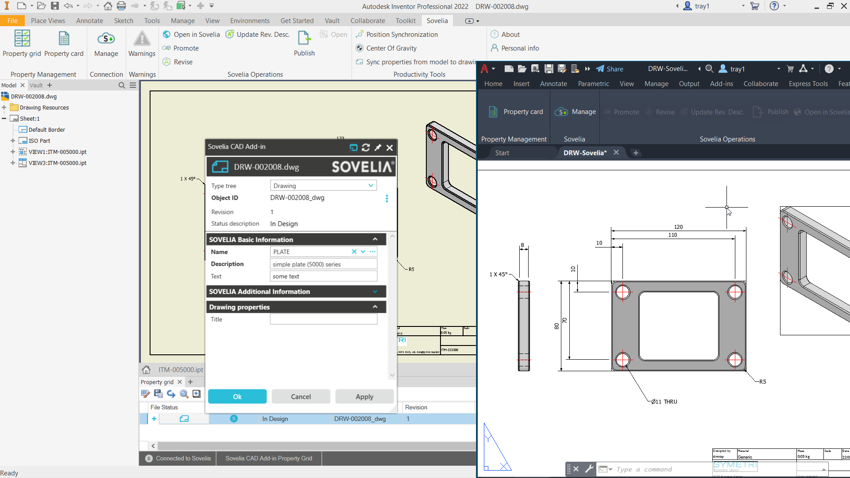Click Property card in AutoCAD ribbon

[515, 112]
